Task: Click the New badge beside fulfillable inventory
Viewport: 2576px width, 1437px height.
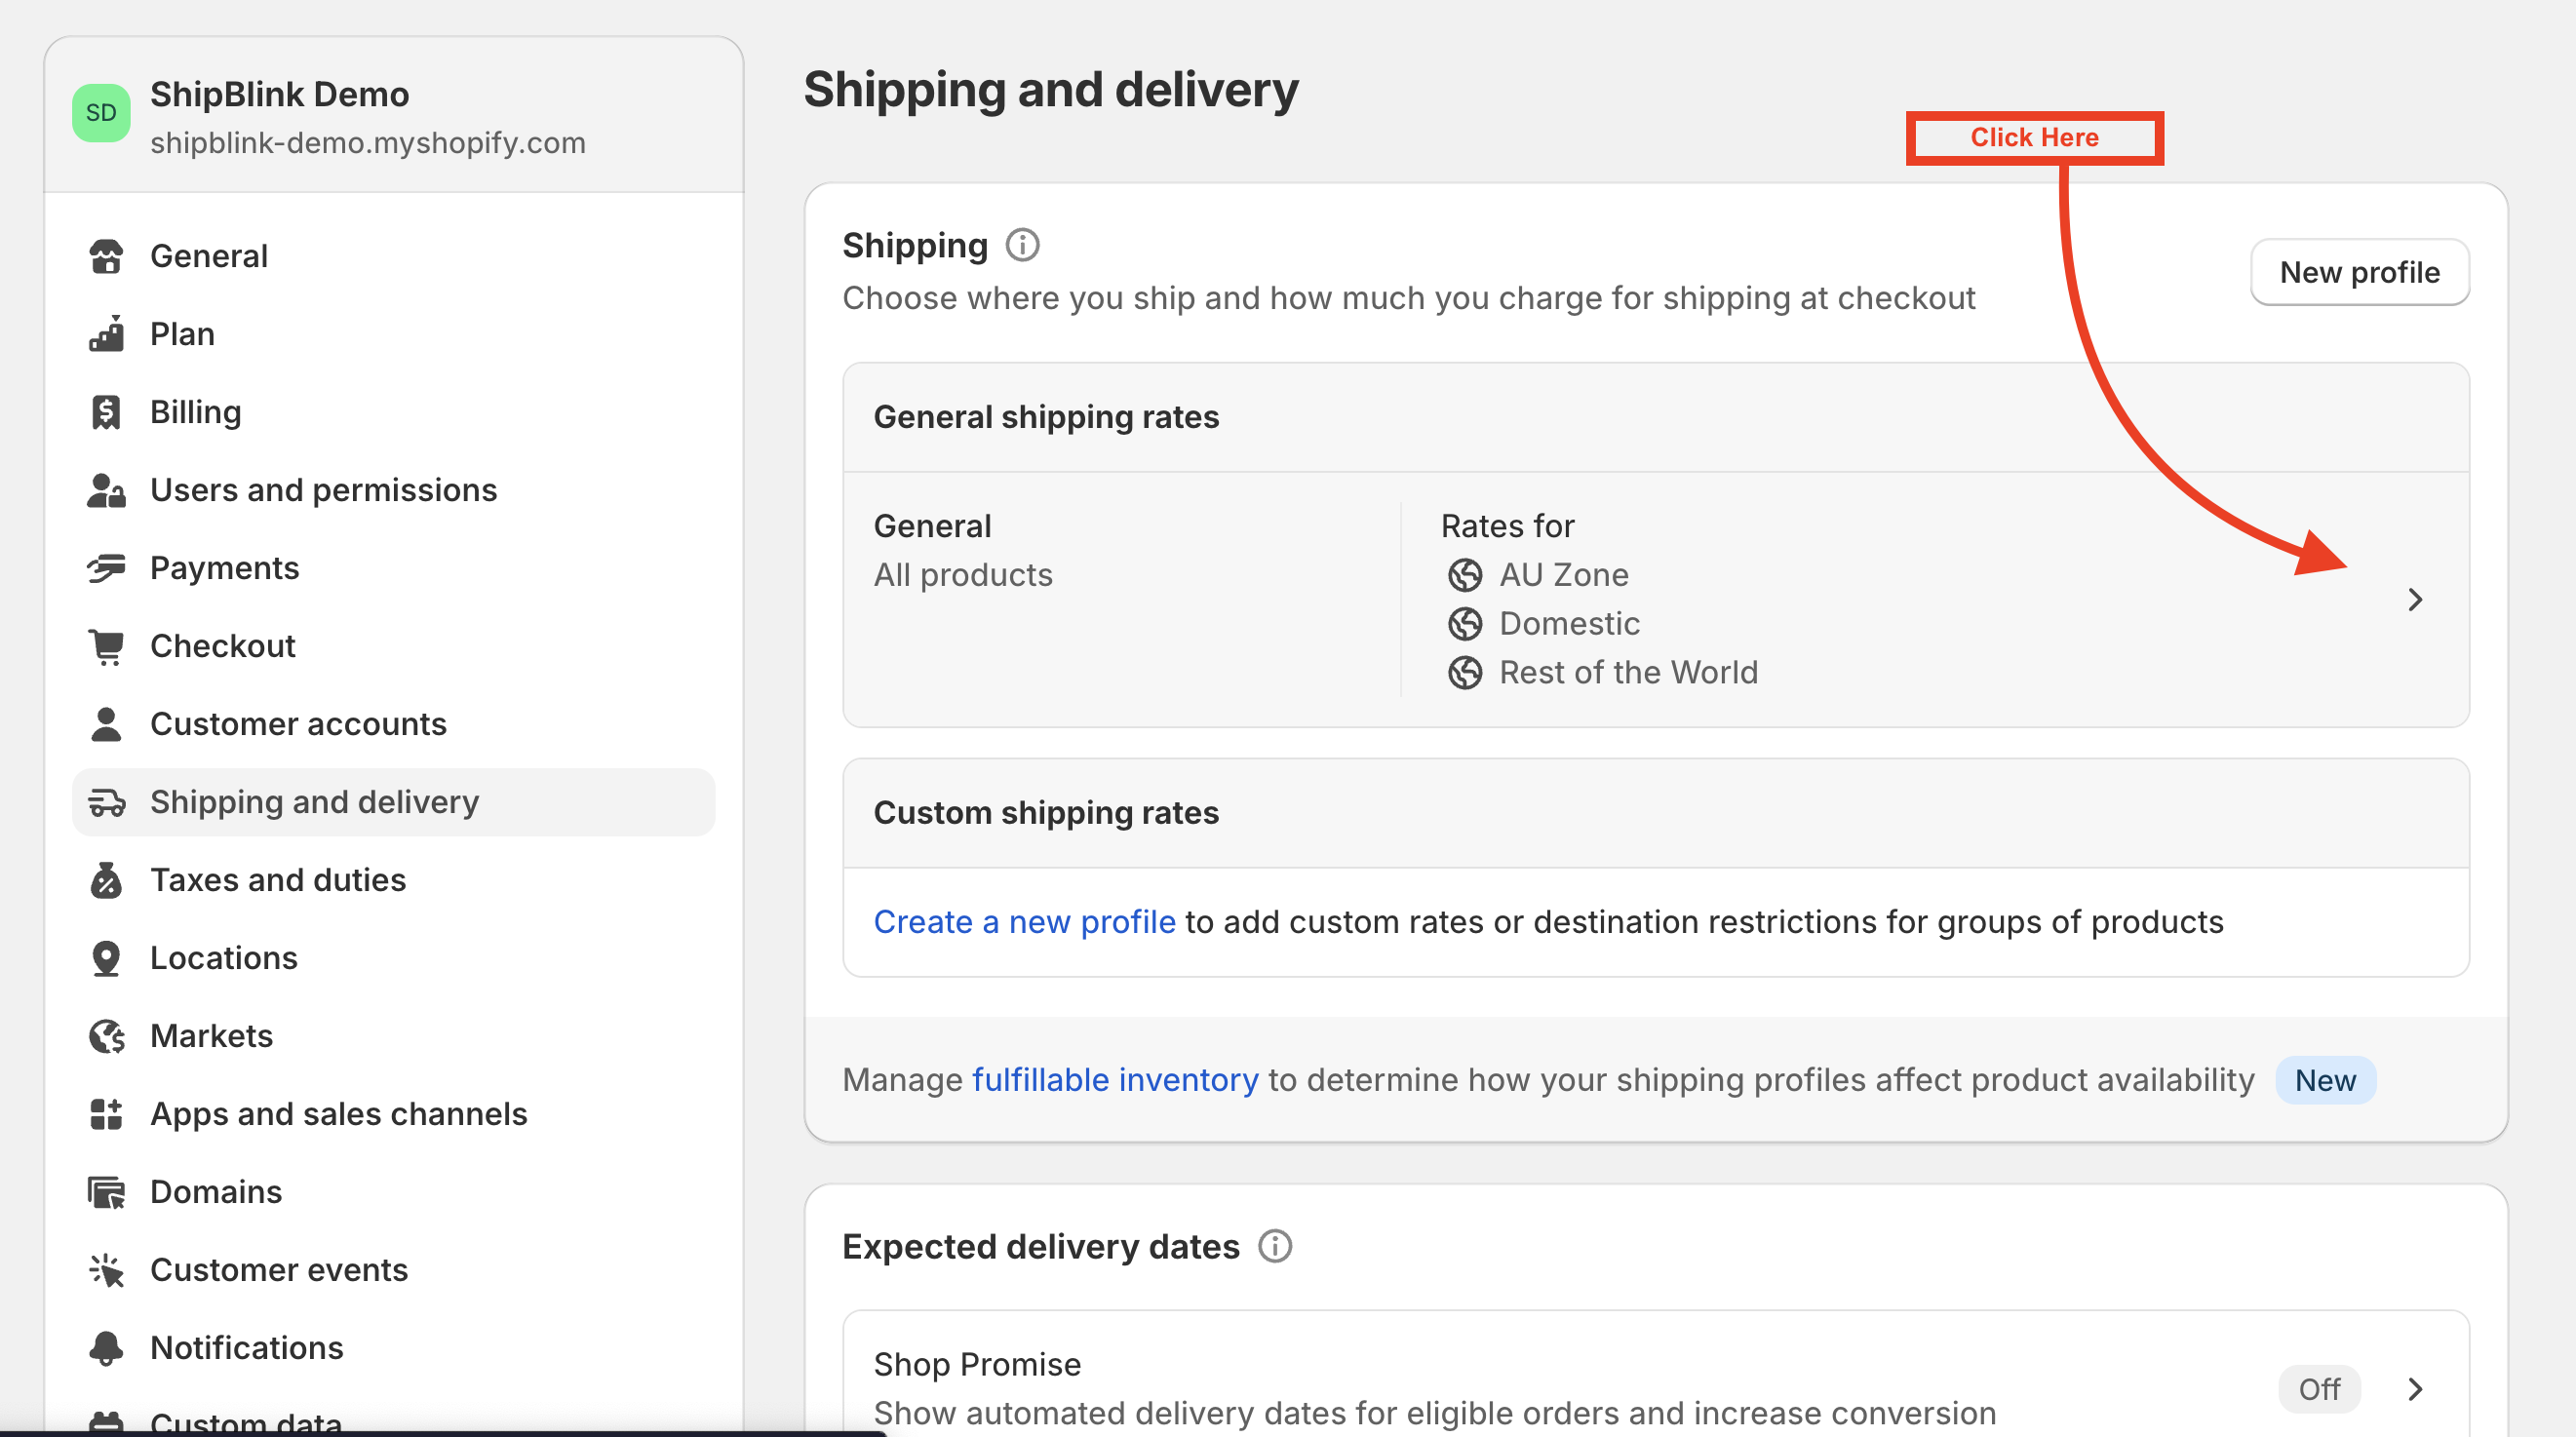Action: tap(2325, 1081)
